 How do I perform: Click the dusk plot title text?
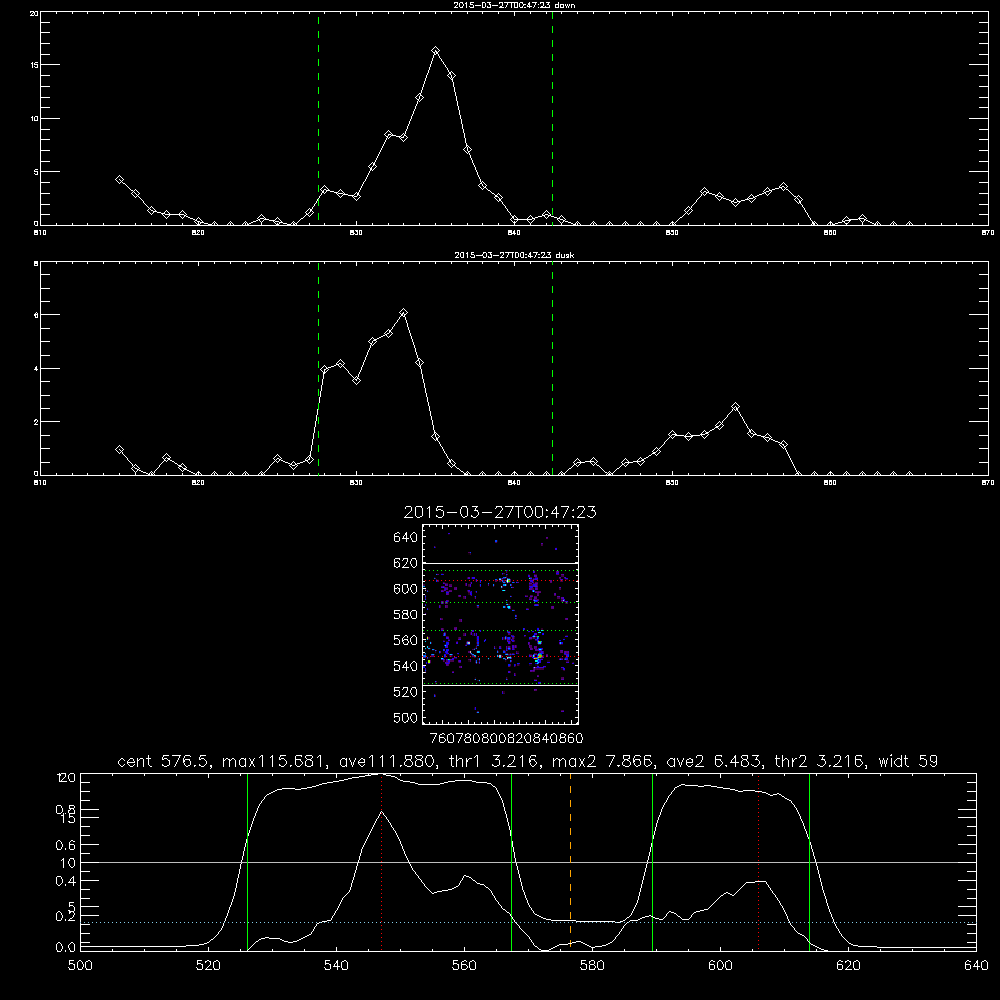[514, 255]
